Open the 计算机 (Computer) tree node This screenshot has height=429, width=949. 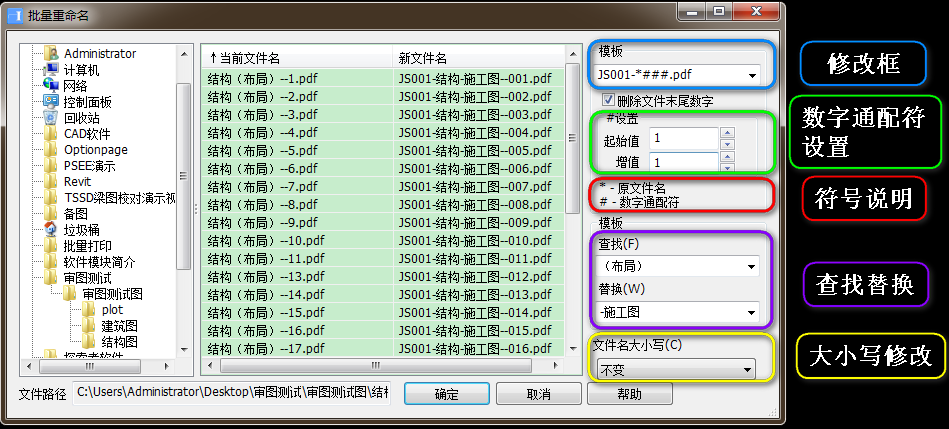[x=80, y=70]
